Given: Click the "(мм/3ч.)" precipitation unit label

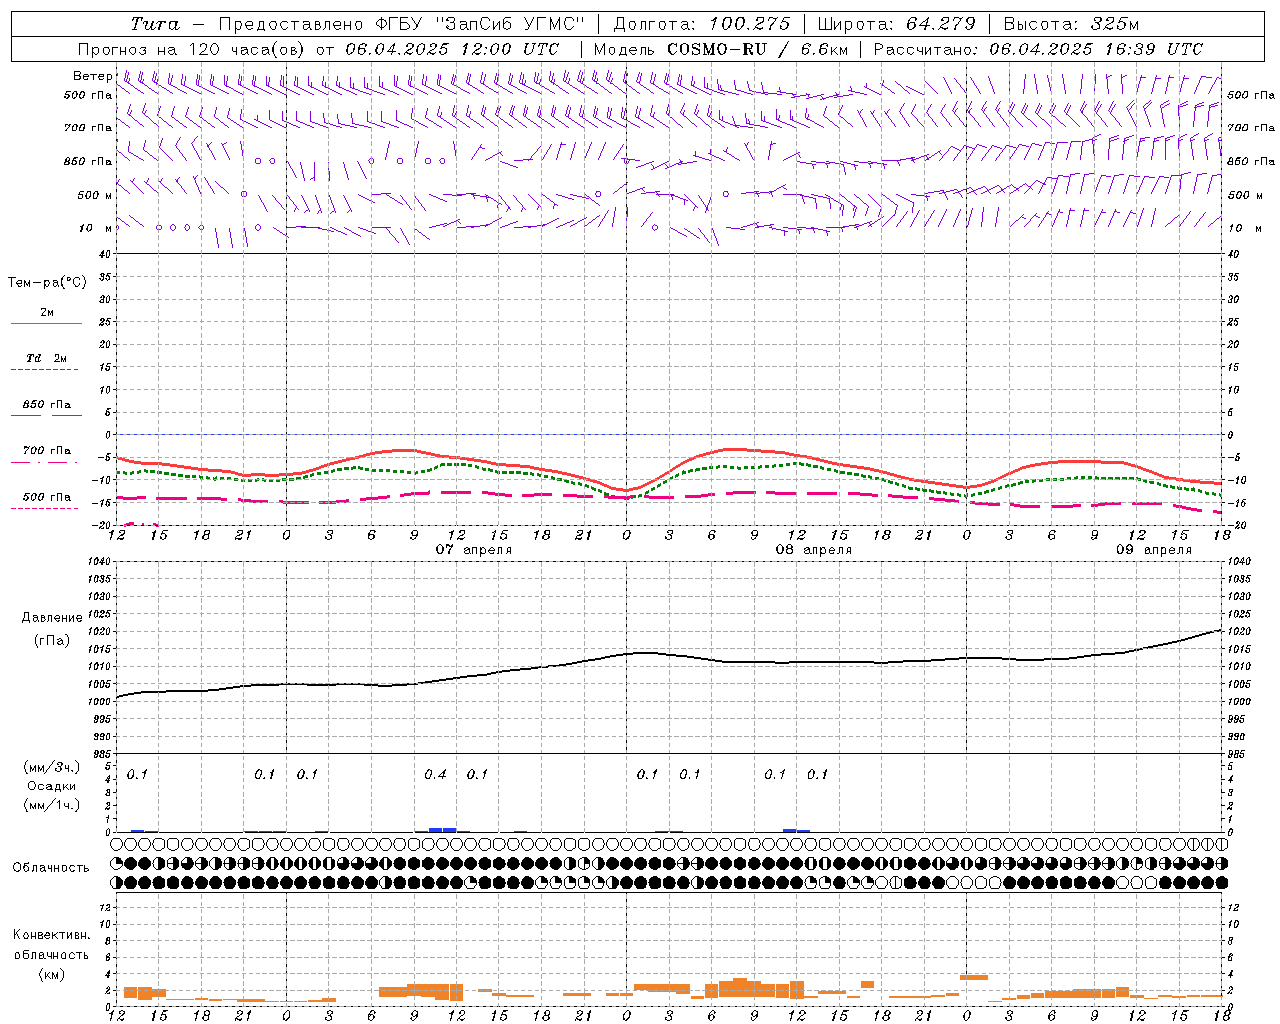Looking at the screenshot, I should 52,767.
